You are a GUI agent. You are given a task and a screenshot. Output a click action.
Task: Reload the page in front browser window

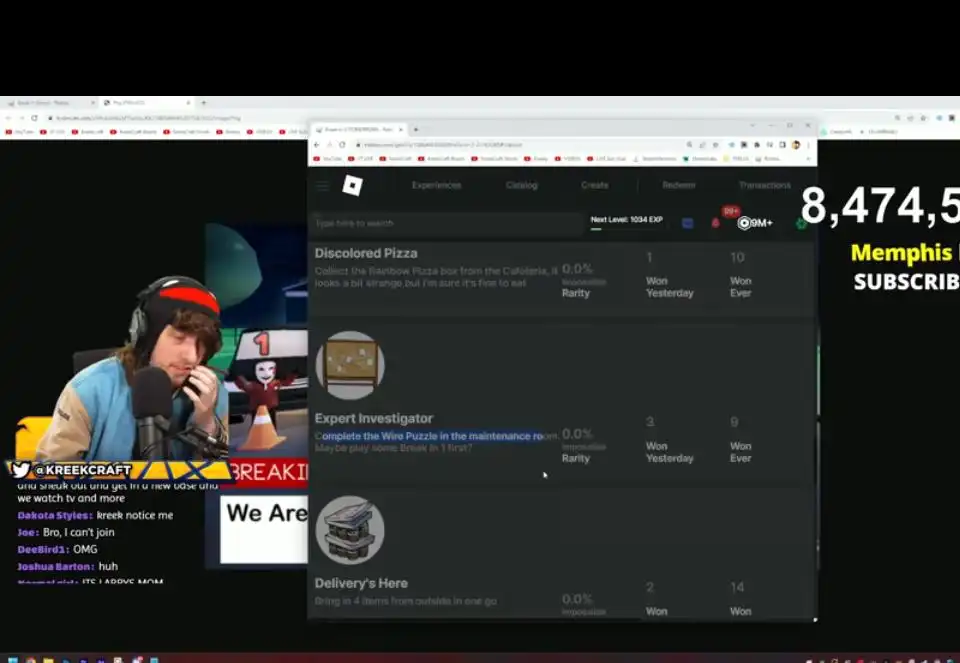click(342, 145)
